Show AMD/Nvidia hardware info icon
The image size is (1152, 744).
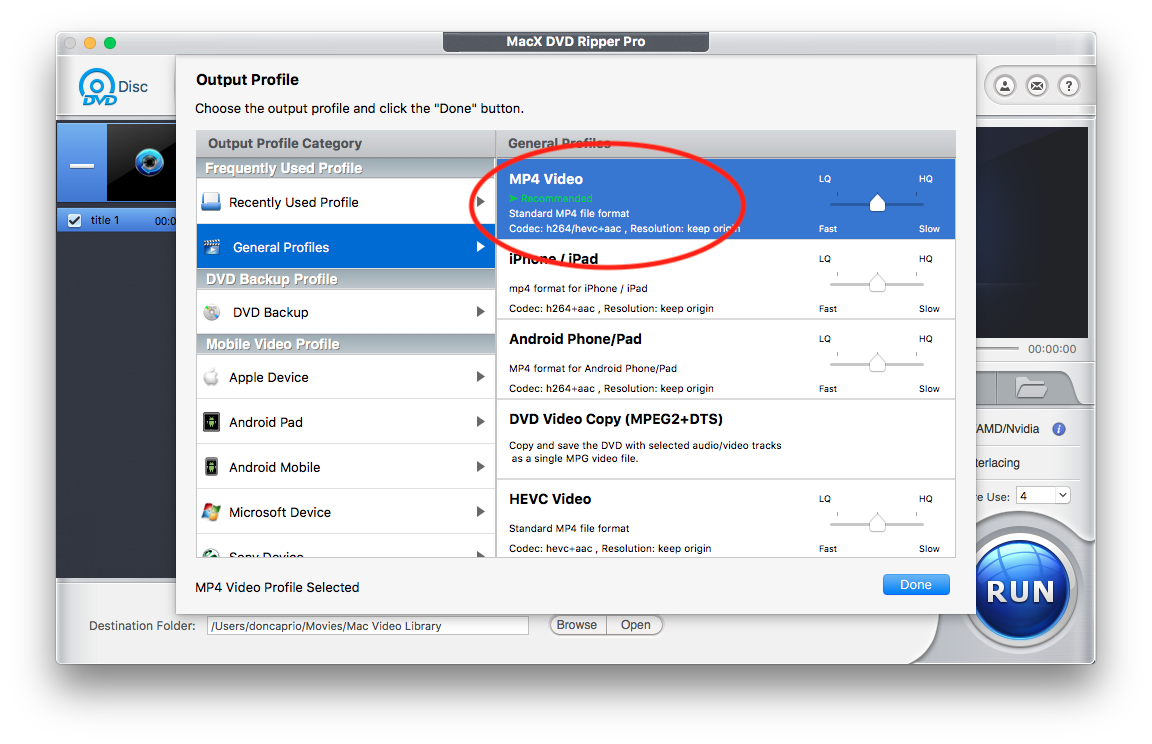[x=1059, y=429]
